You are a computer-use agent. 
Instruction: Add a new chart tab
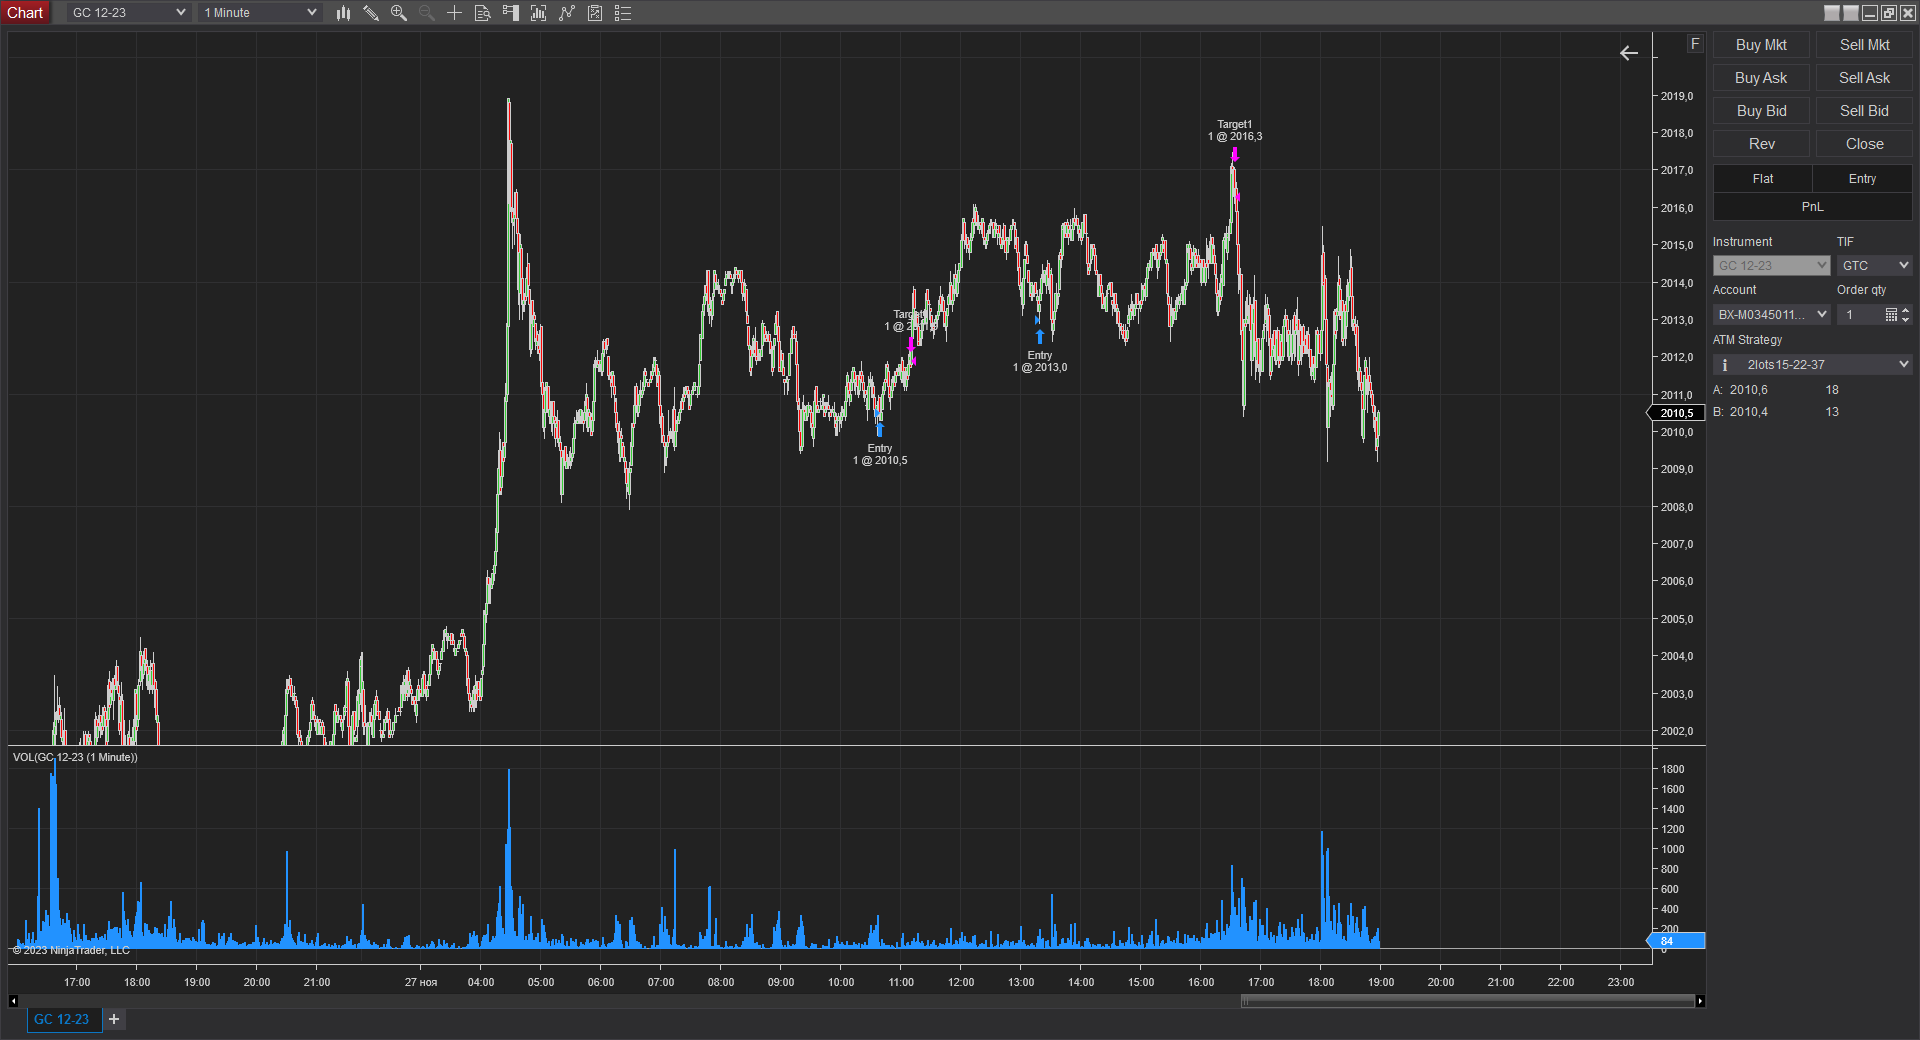[x=114, y=1019]
